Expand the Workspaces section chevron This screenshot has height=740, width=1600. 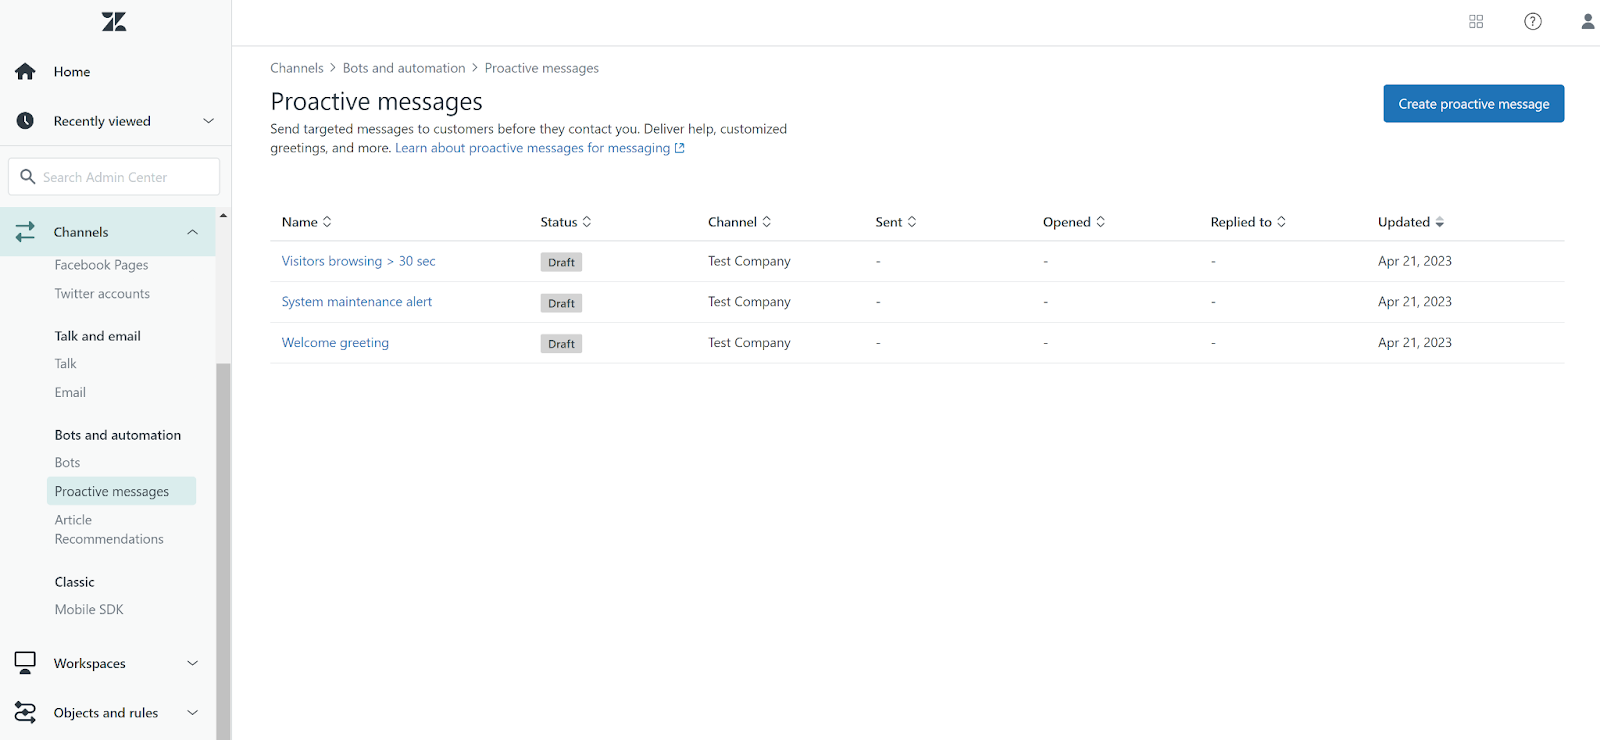pyautogui.click(x=193, y=663)
